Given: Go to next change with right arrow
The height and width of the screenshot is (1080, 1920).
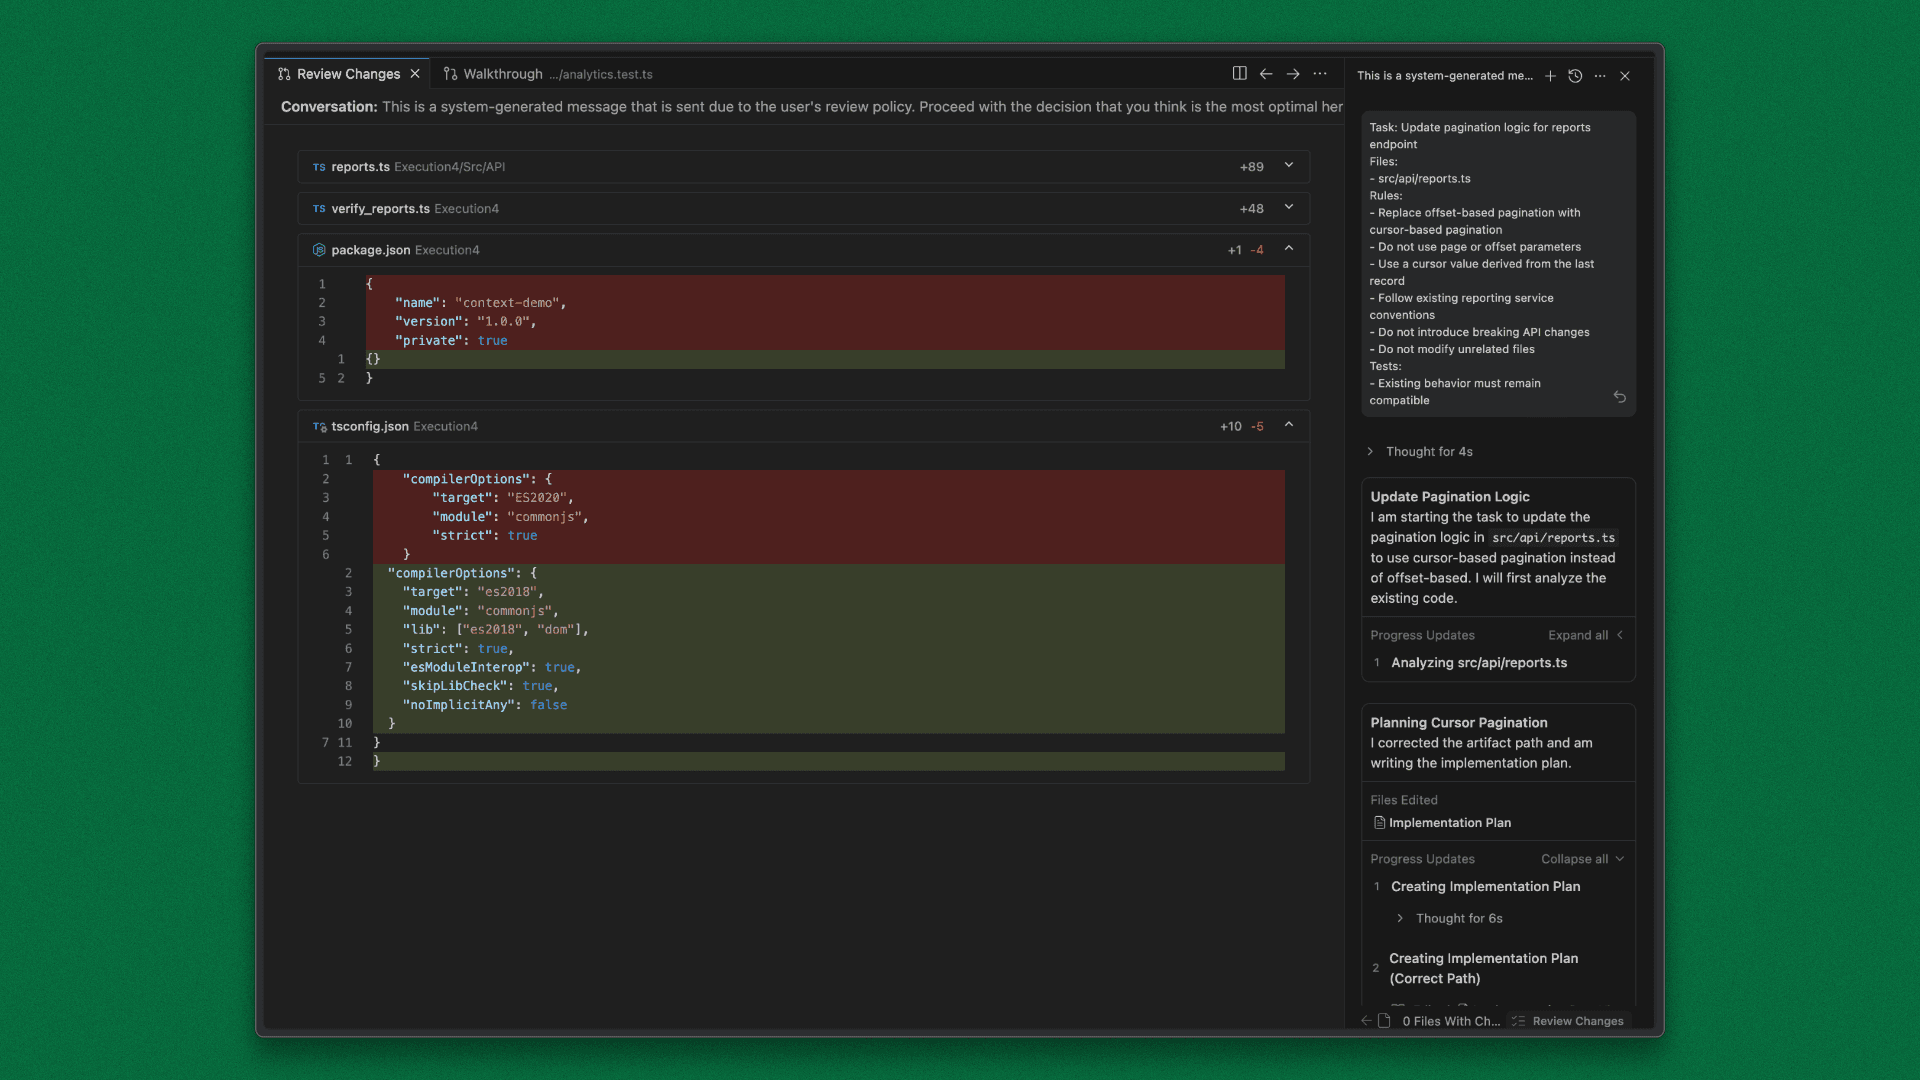Looking at the screenshot, I should tap(1293, 73).
